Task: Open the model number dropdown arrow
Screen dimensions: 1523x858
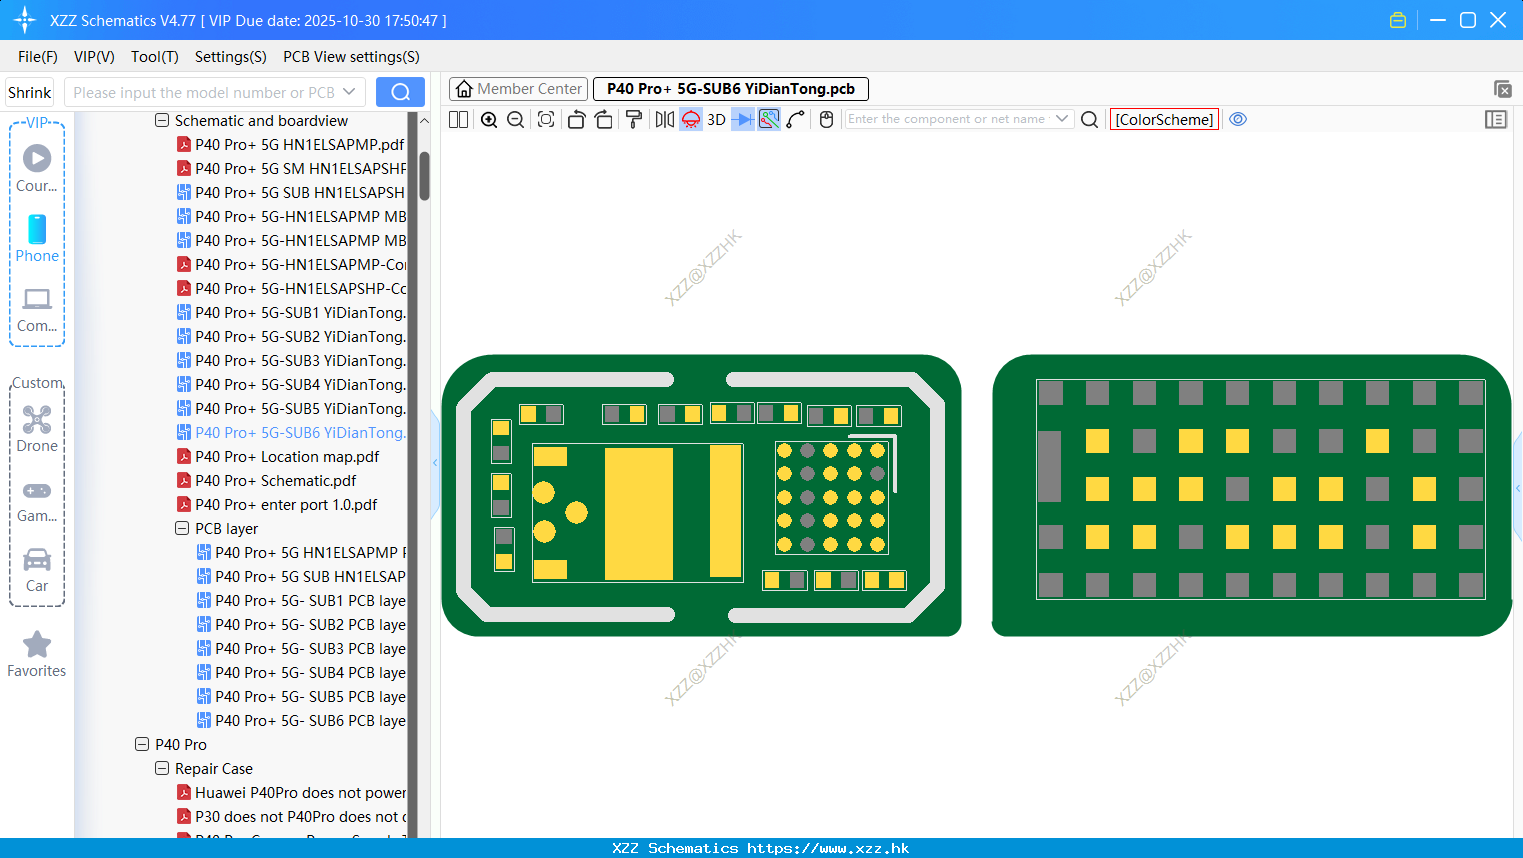Action: pyautogui.click(x=349, y=92)
